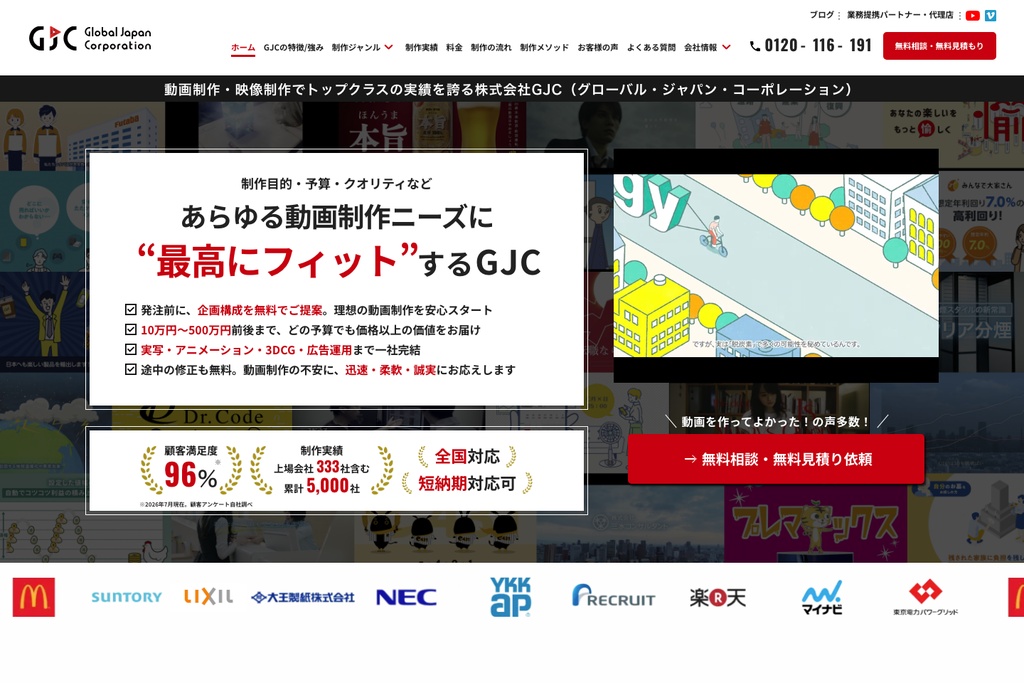Click the NEC logo
The width and height of the screenshot is (1024, 683).
pos(406,597)
